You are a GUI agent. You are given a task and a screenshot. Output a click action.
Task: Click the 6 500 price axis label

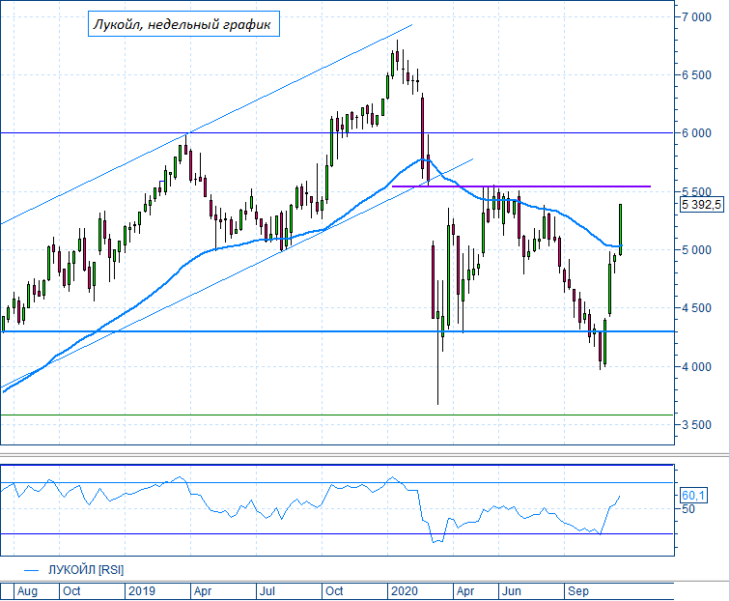tap(696, 75)
